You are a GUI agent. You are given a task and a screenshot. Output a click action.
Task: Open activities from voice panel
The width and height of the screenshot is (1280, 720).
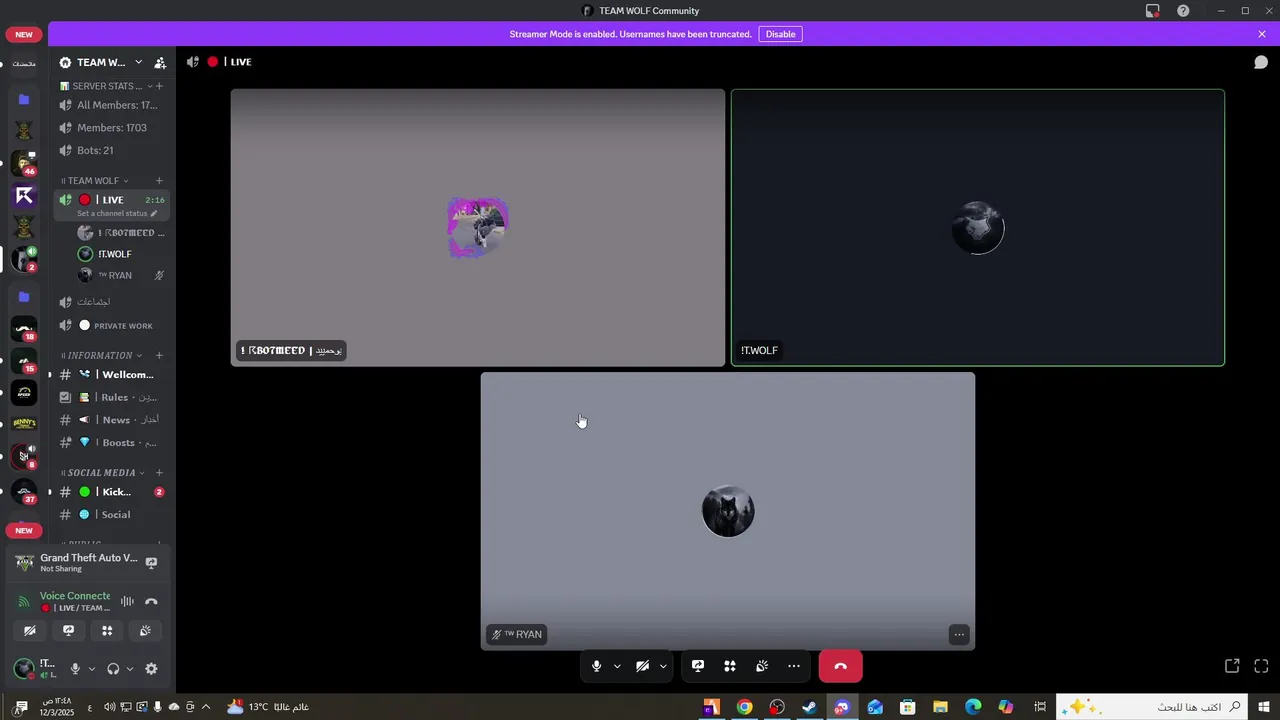(107, 630)
